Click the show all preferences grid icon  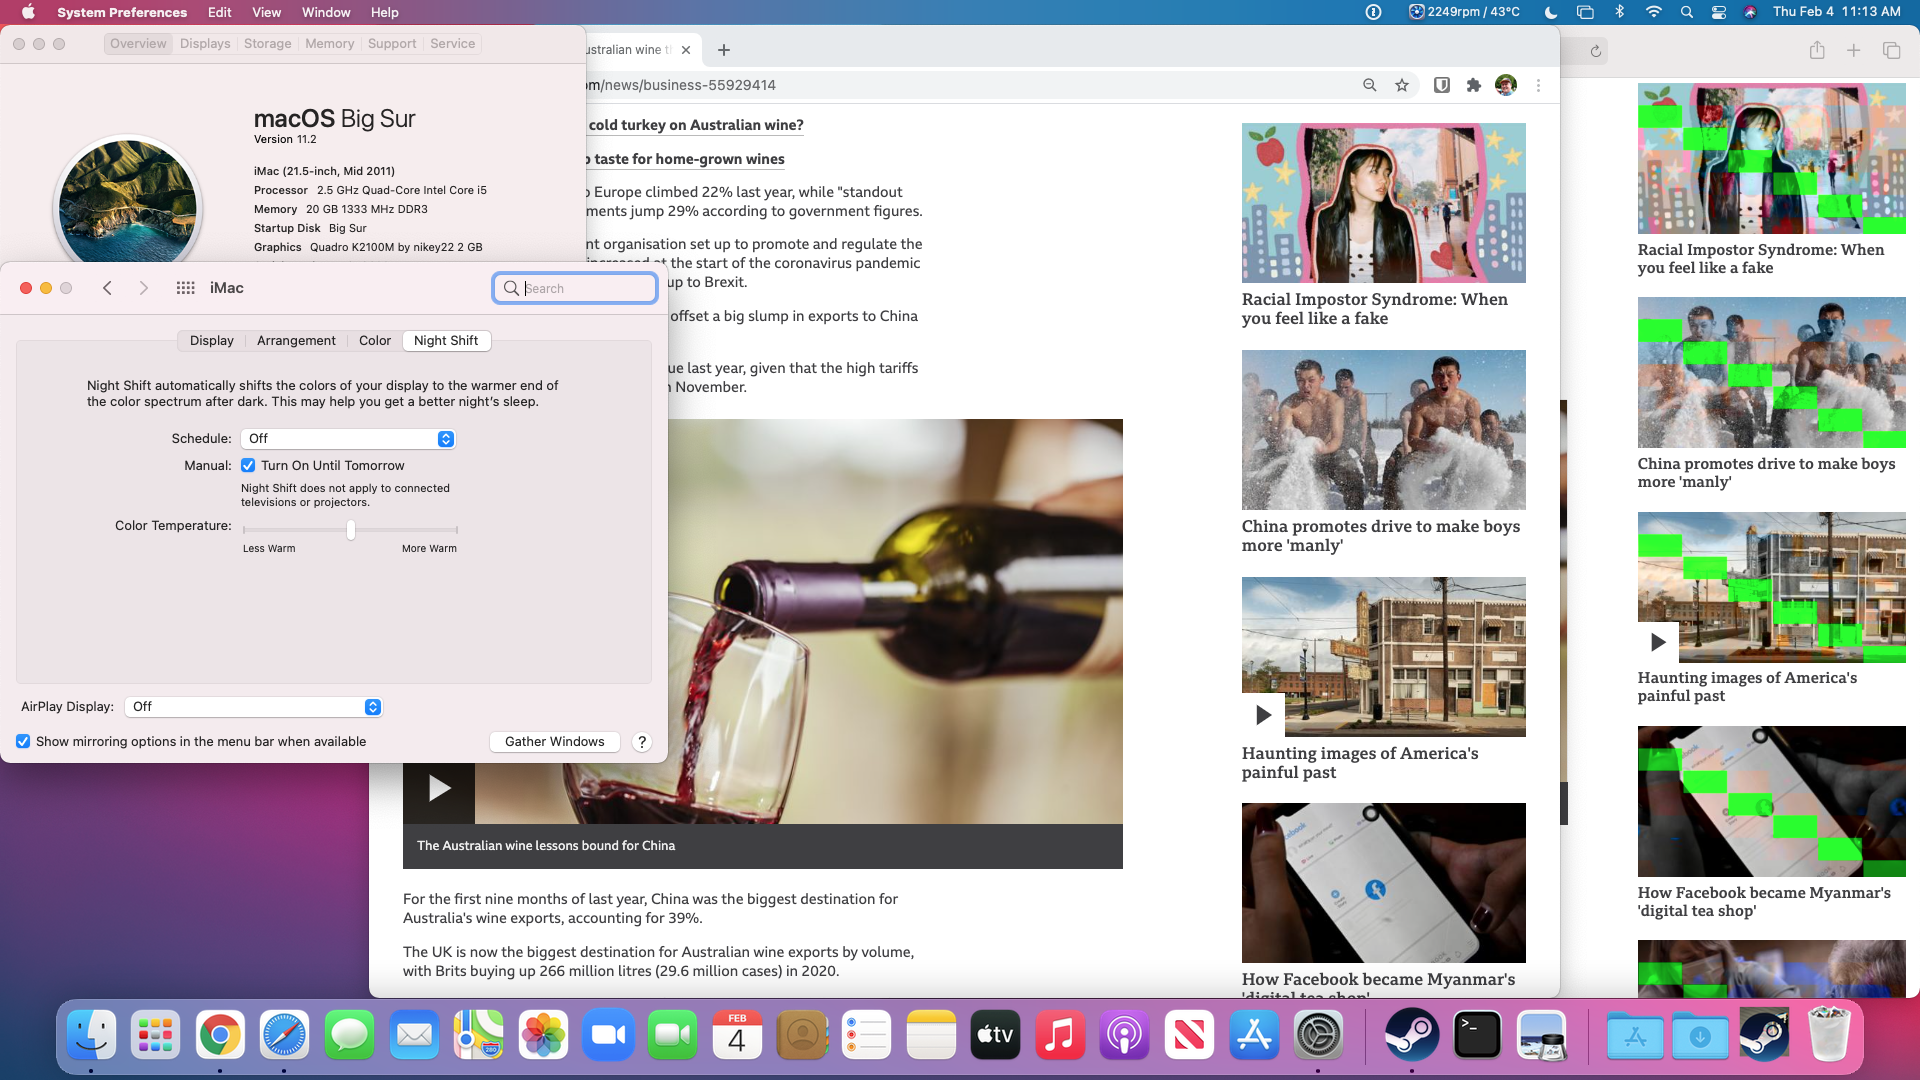185,288
